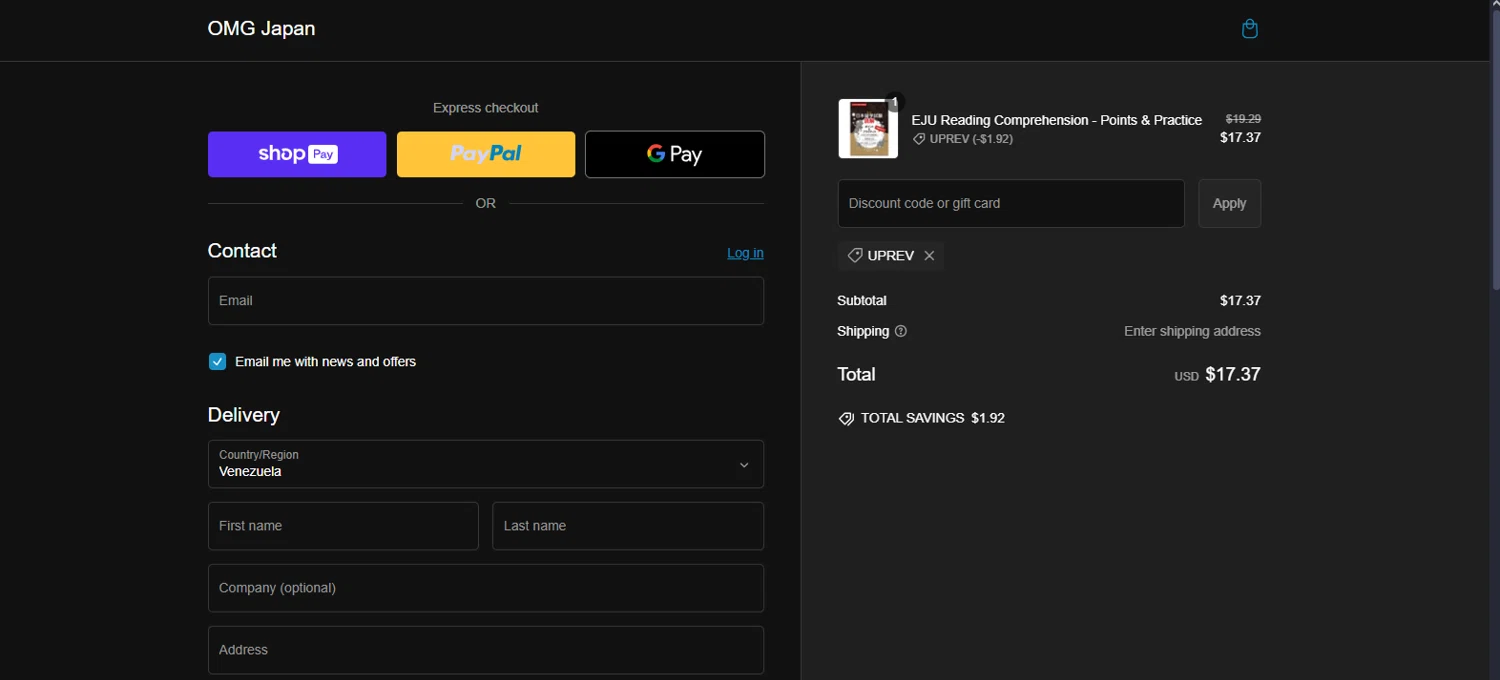Remove the UPREV discount code with X
The width and height of the screenshot is (1500, 680).
click(x=929, y=256)
